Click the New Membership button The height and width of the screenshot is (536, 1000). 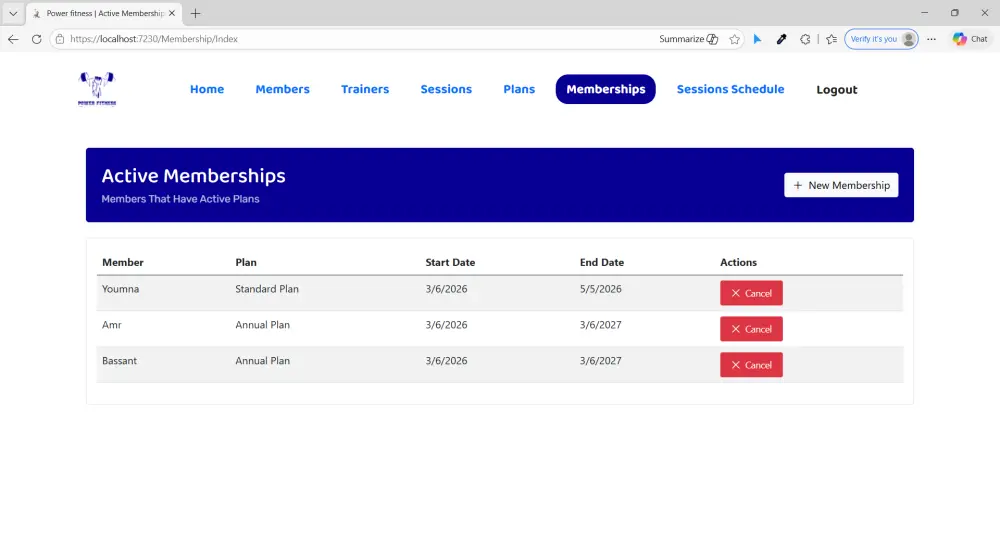(841, 185)
